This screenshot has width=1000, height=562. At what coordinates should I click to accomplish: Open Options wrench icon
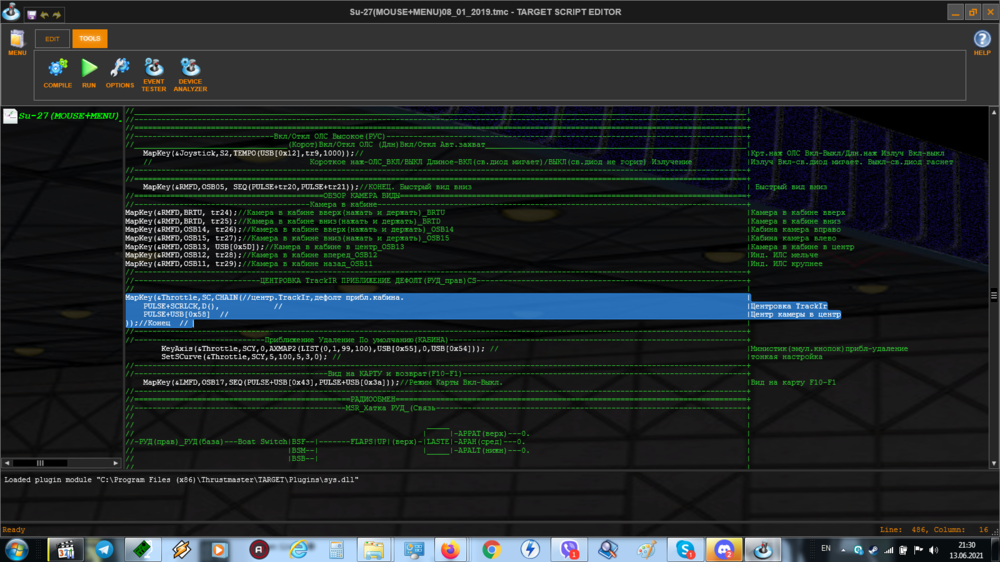tap(119, 68)
